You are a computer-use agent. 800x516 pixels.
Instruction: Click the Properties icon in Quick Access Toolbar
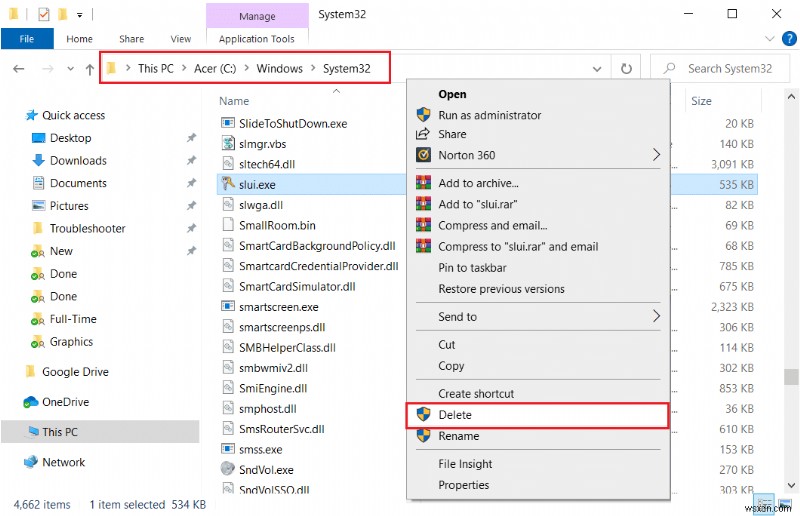(42, 14)
